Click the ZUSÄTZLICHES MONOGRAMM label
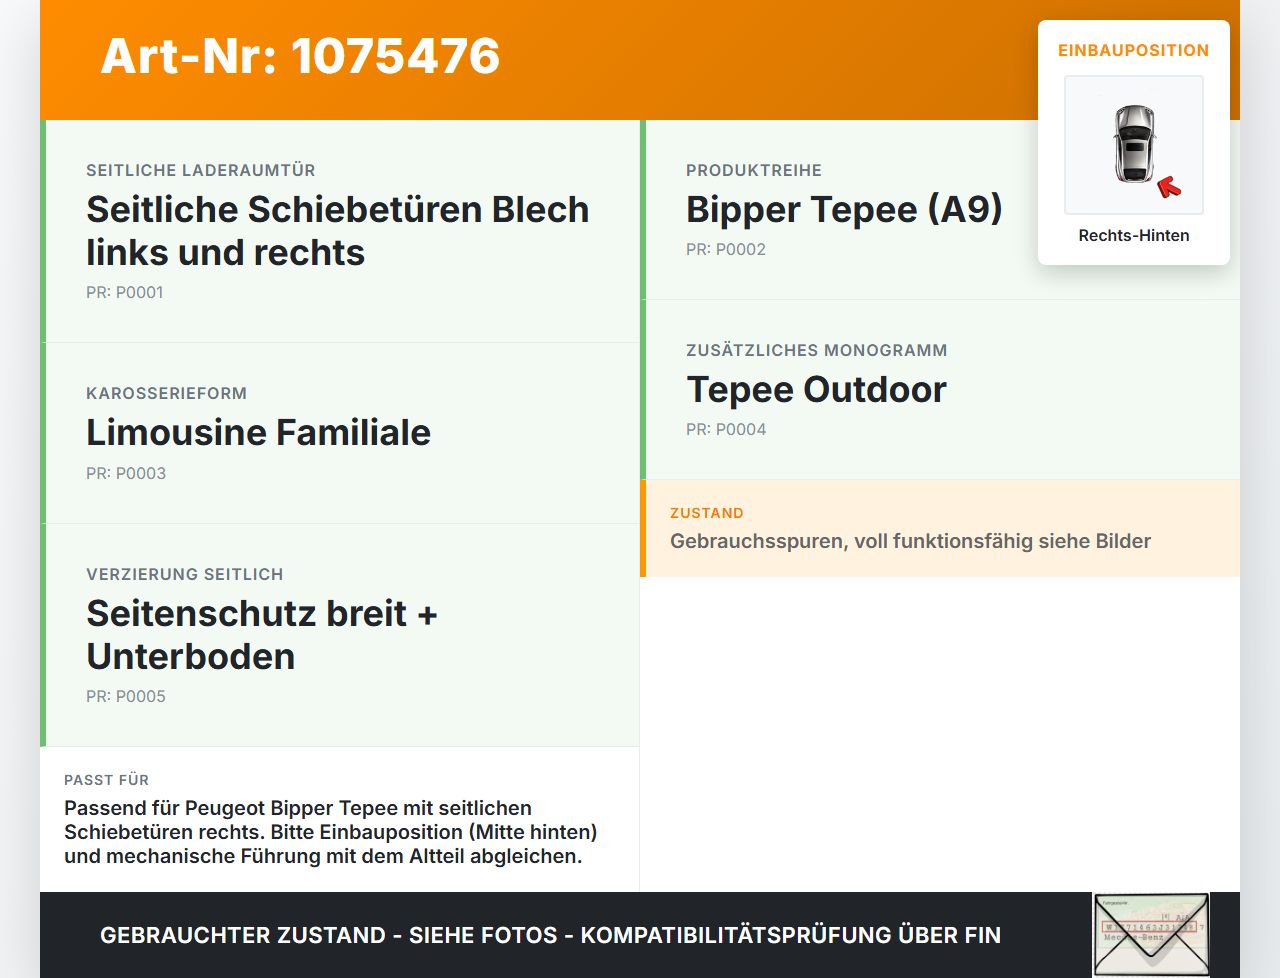Image resolution: width=1280 pixels, height=978 pixels. pyautogui.click(x=817, y=350)
